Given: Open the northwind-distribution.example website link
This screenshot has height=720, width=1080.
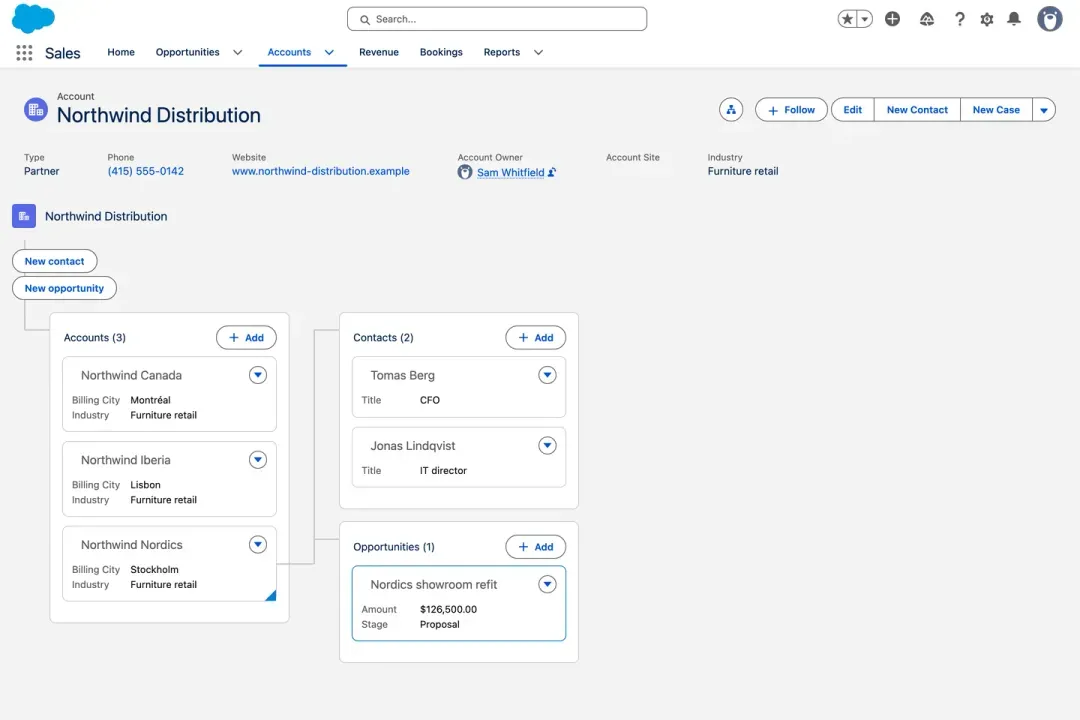Looking at the screenshot, I should point(320,171).
